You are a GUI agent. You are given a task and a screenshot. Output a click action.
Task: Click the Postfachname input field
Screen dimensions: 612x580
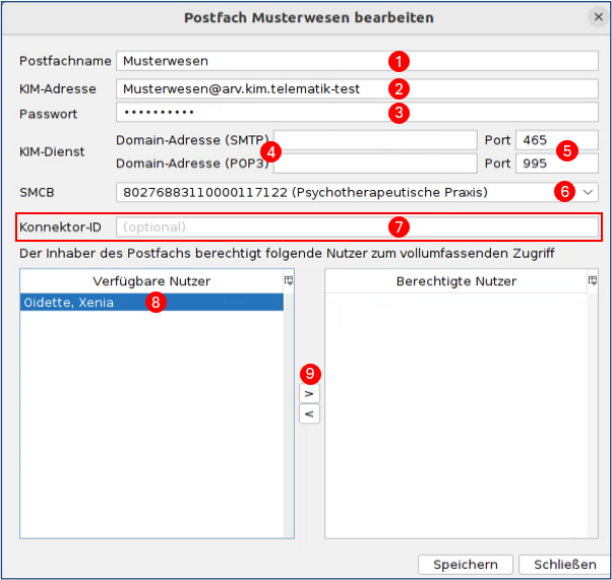pos(357,61)
